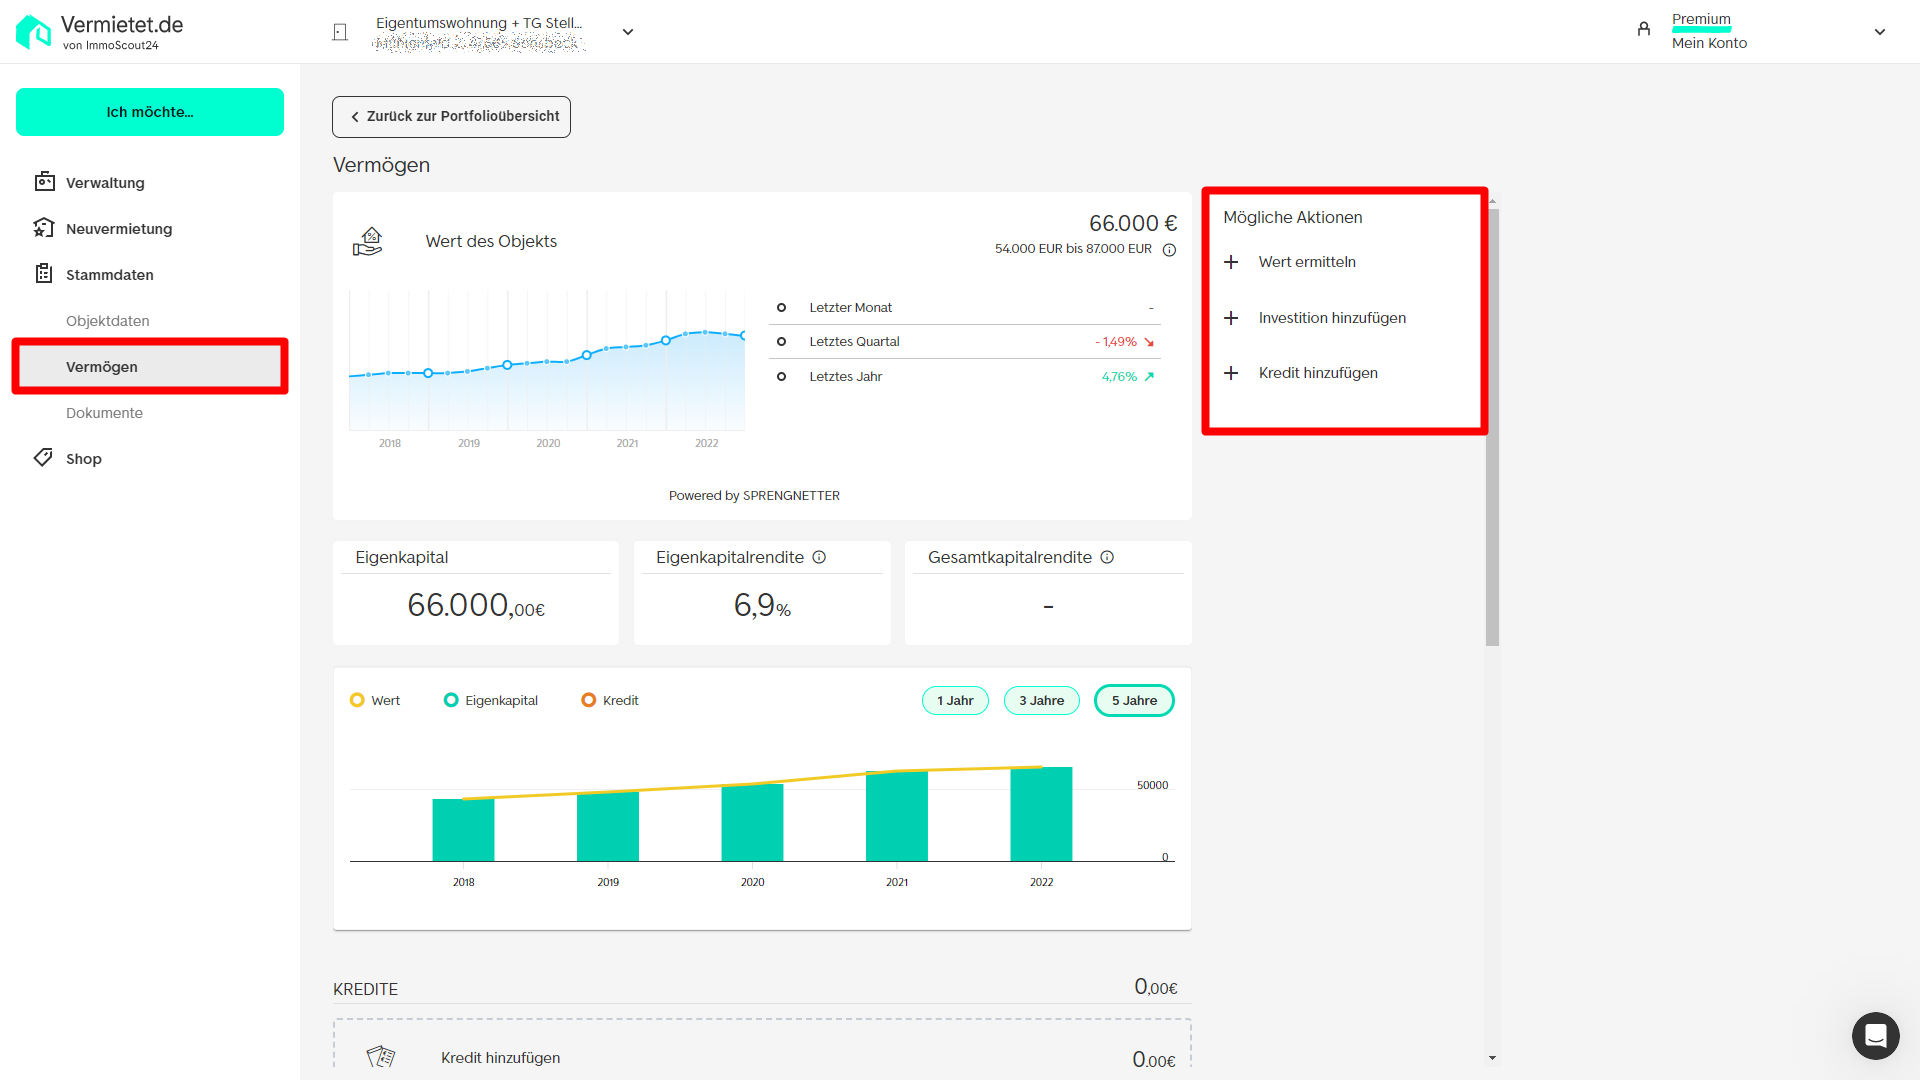Click the Premium account label
Viewport: 1920px width, 1080px height.
click(1701, 20)
